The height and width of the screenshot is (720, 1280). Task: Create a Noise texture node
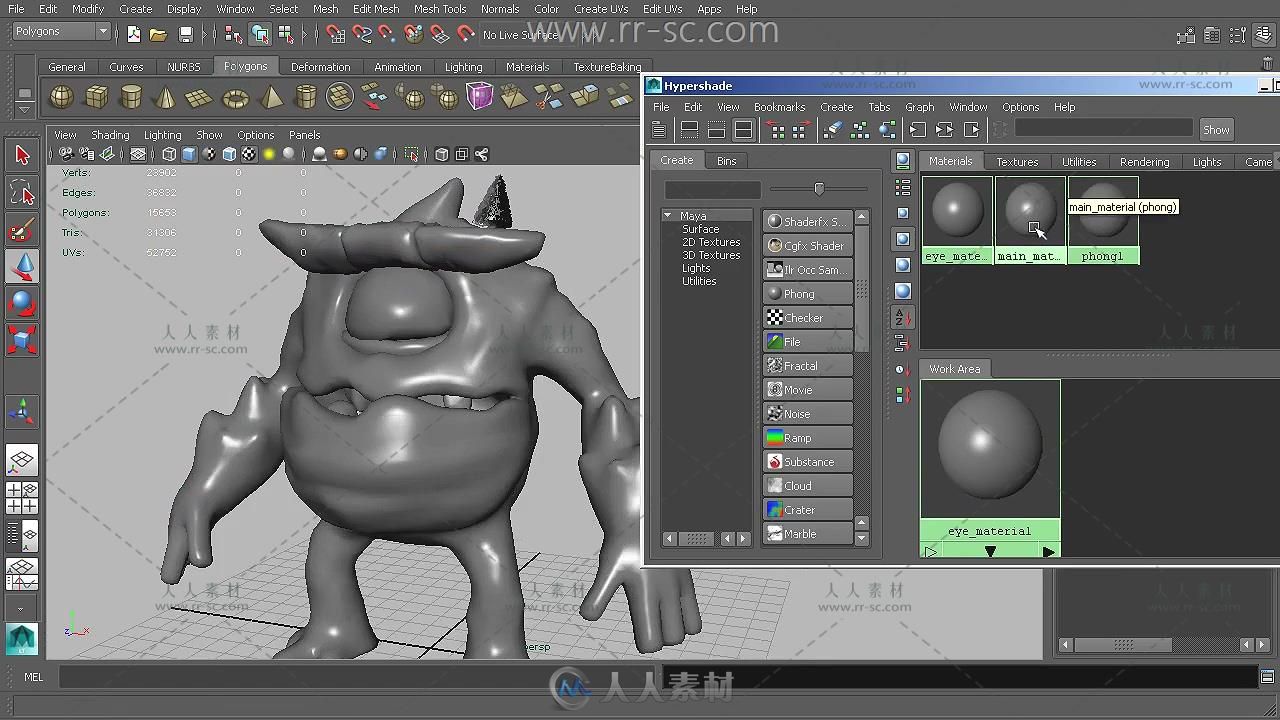808,414
